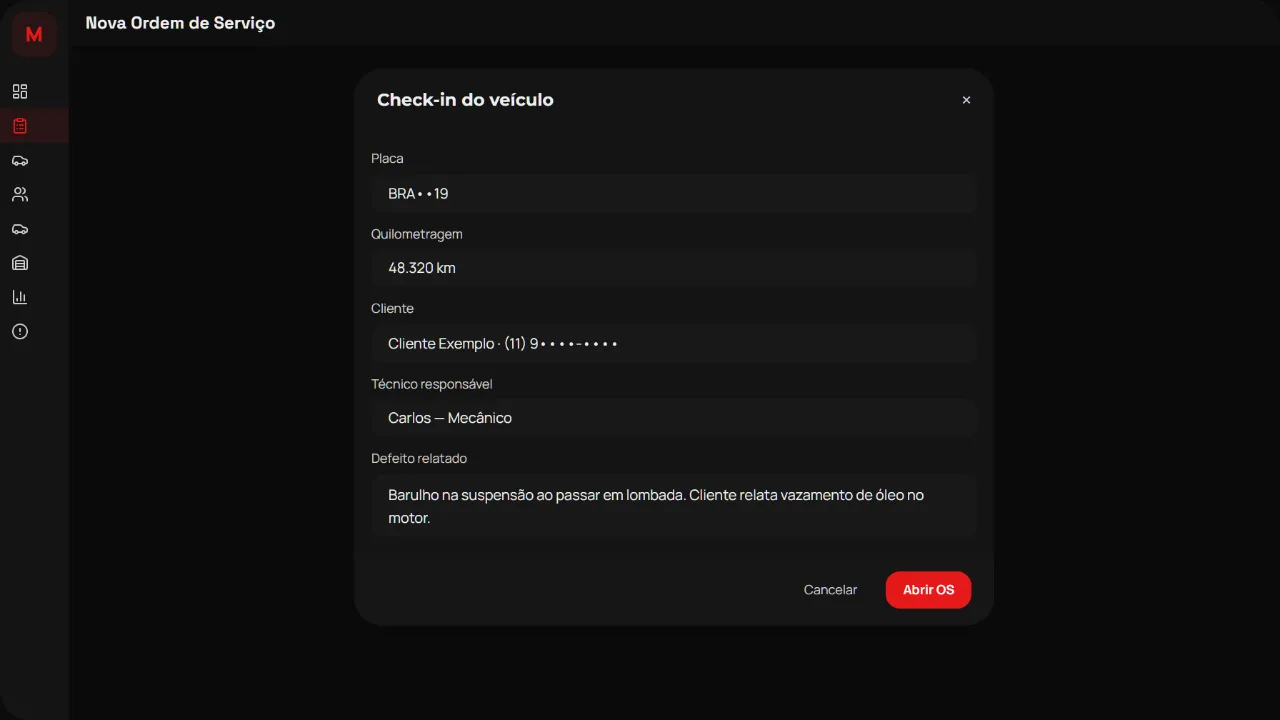Click the Abrir OS button
Screen dimensions: 1280x720
[928, 590]
